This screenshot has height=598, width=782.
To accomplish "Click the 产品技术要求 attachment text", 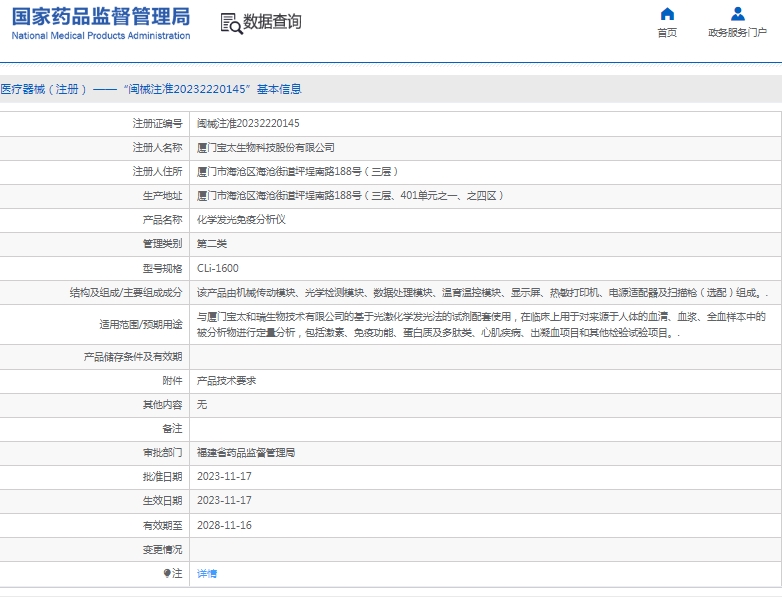I will [226, 381].
